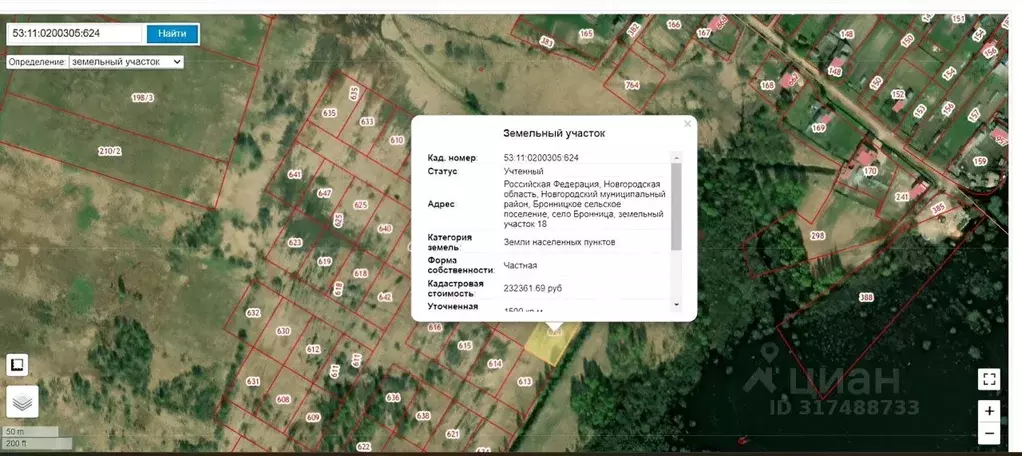Screen dimensions: 1022x456
Task: Select parcel label 622 on map
Action: pos(364,447)
